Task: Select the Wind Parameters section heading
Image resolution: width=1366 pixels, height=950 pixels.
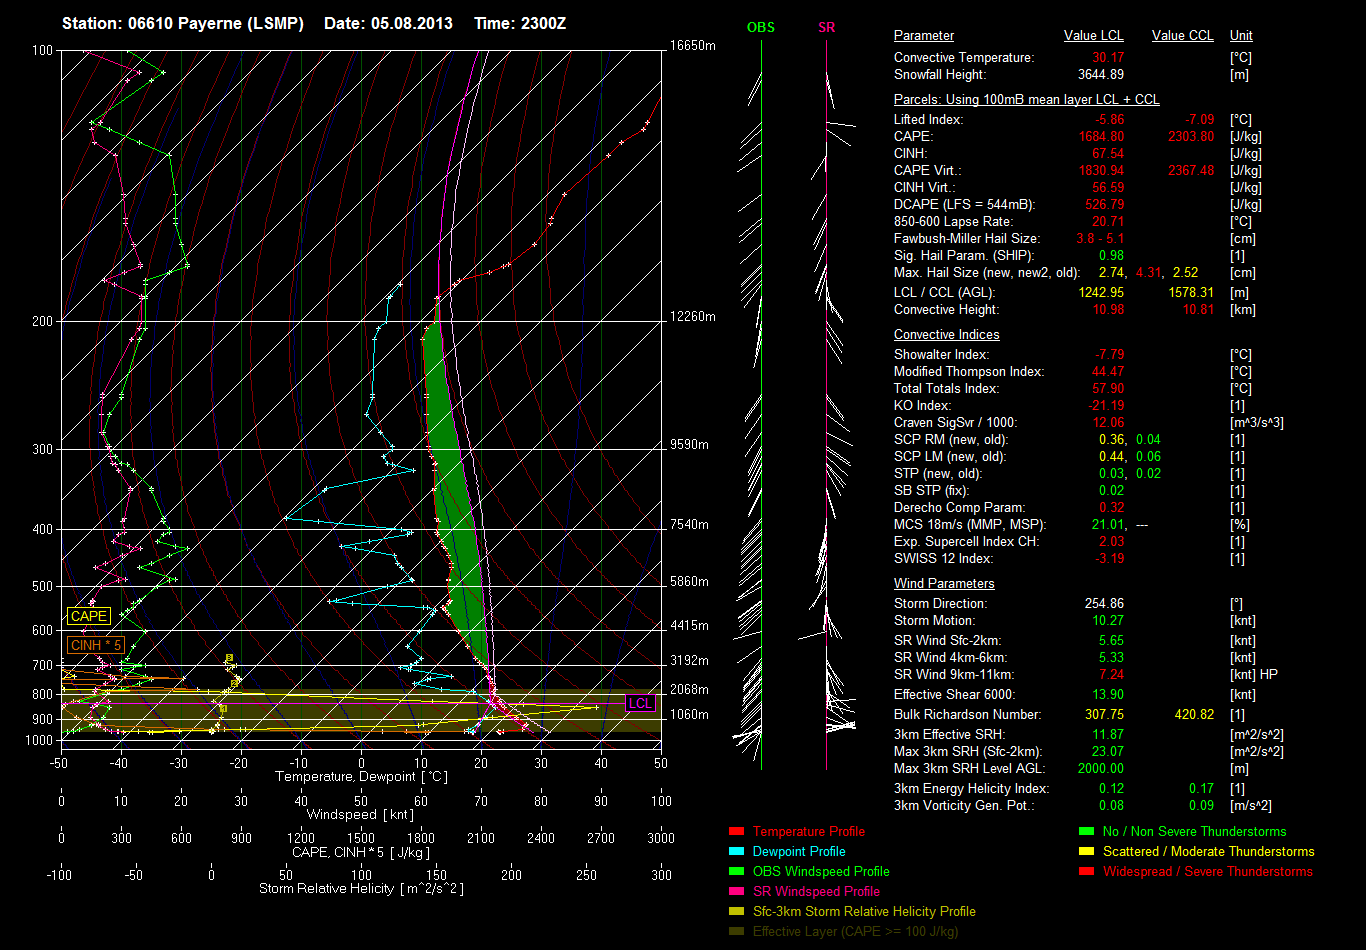Action: point(944,584)
